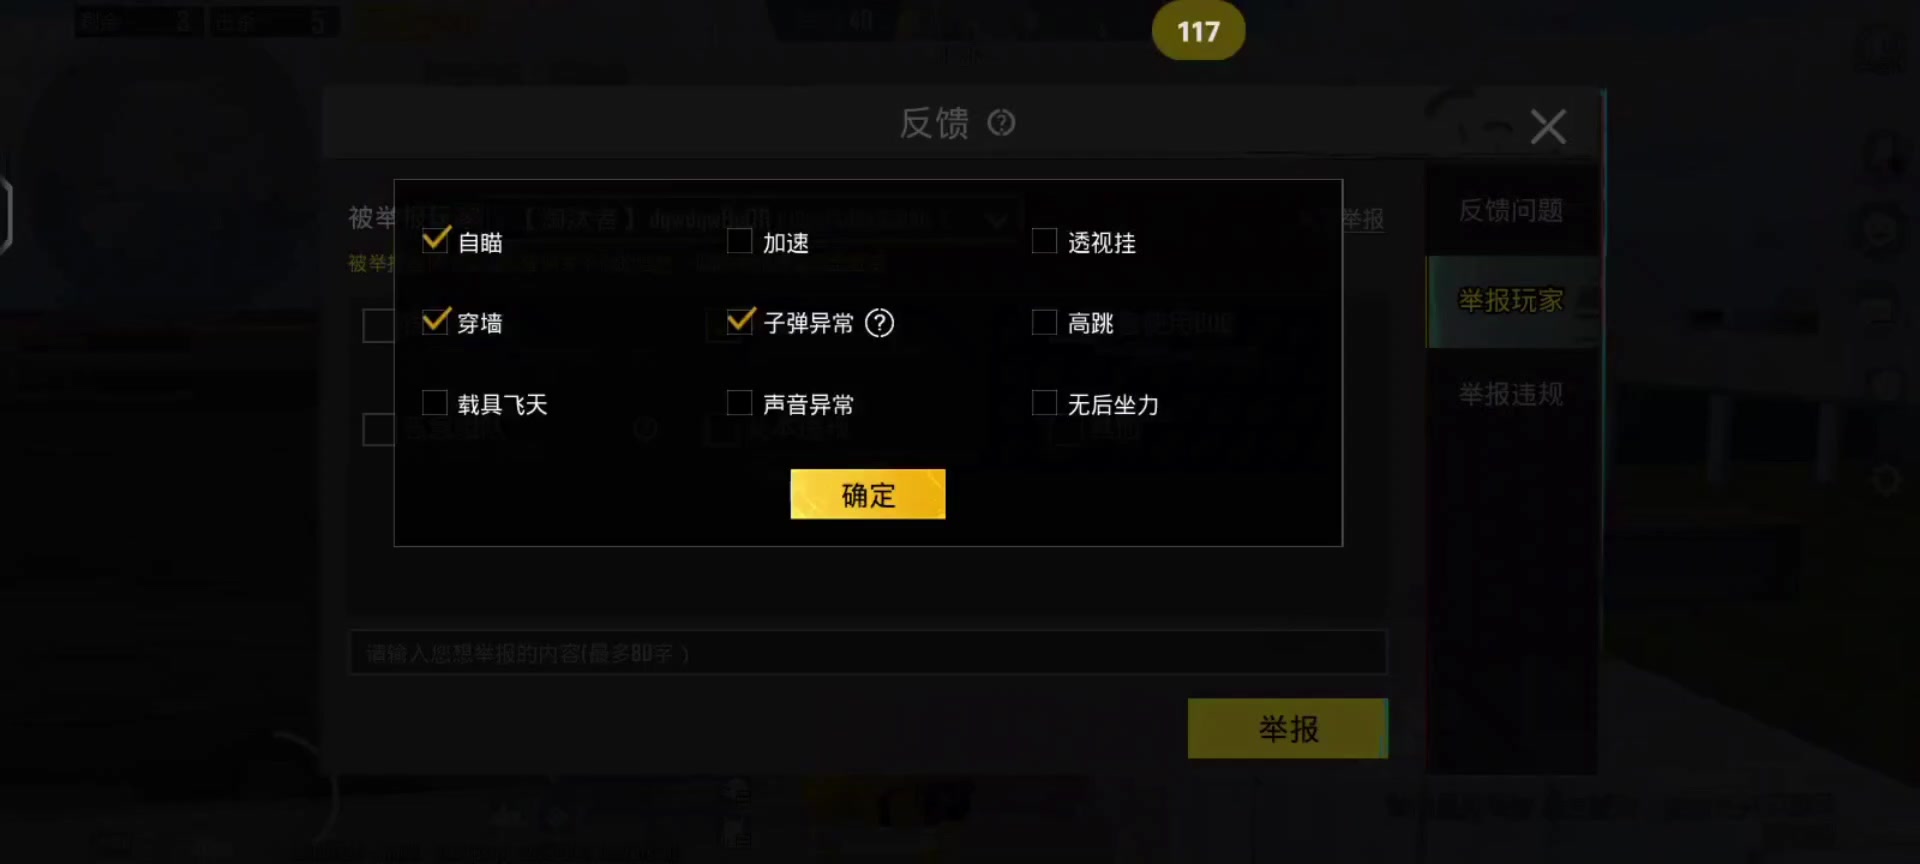The height and width of the screenshot is (864, 1920).
Task: Click the help icon next to 子弹异常
Action: pyautogui.click(x=879, y=323)
